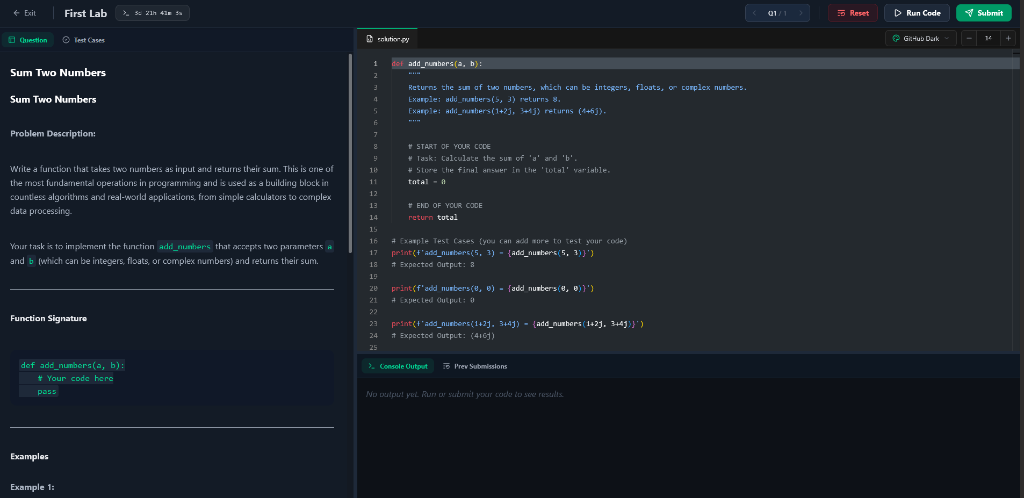Viewport: 1024px width, 498px height.
Task: Click the Q1 / 1 question counter
Action: [x=777, y=13]
